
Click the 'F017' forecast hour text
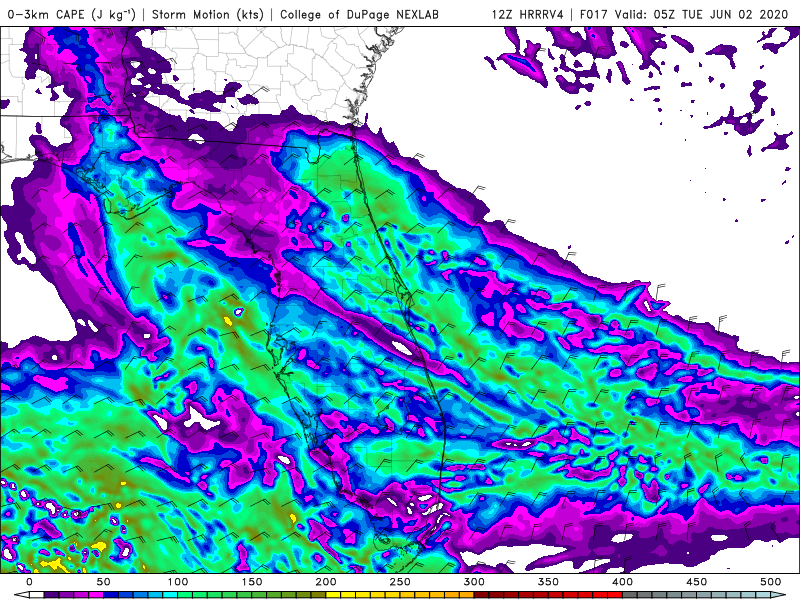595,14
